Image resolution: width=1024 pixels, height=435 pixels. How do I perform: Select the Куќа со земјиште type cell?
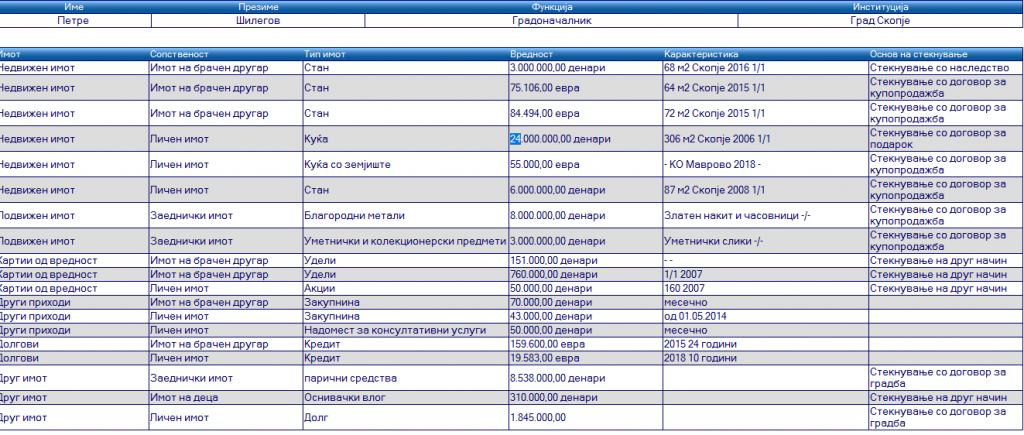[x=406, y=165]
